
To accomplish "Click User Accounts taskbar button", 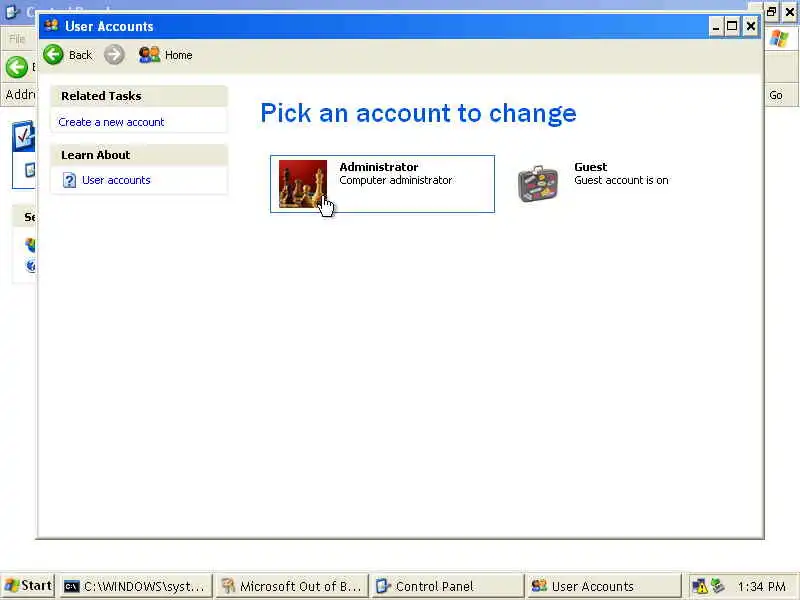I will [604, 586].
